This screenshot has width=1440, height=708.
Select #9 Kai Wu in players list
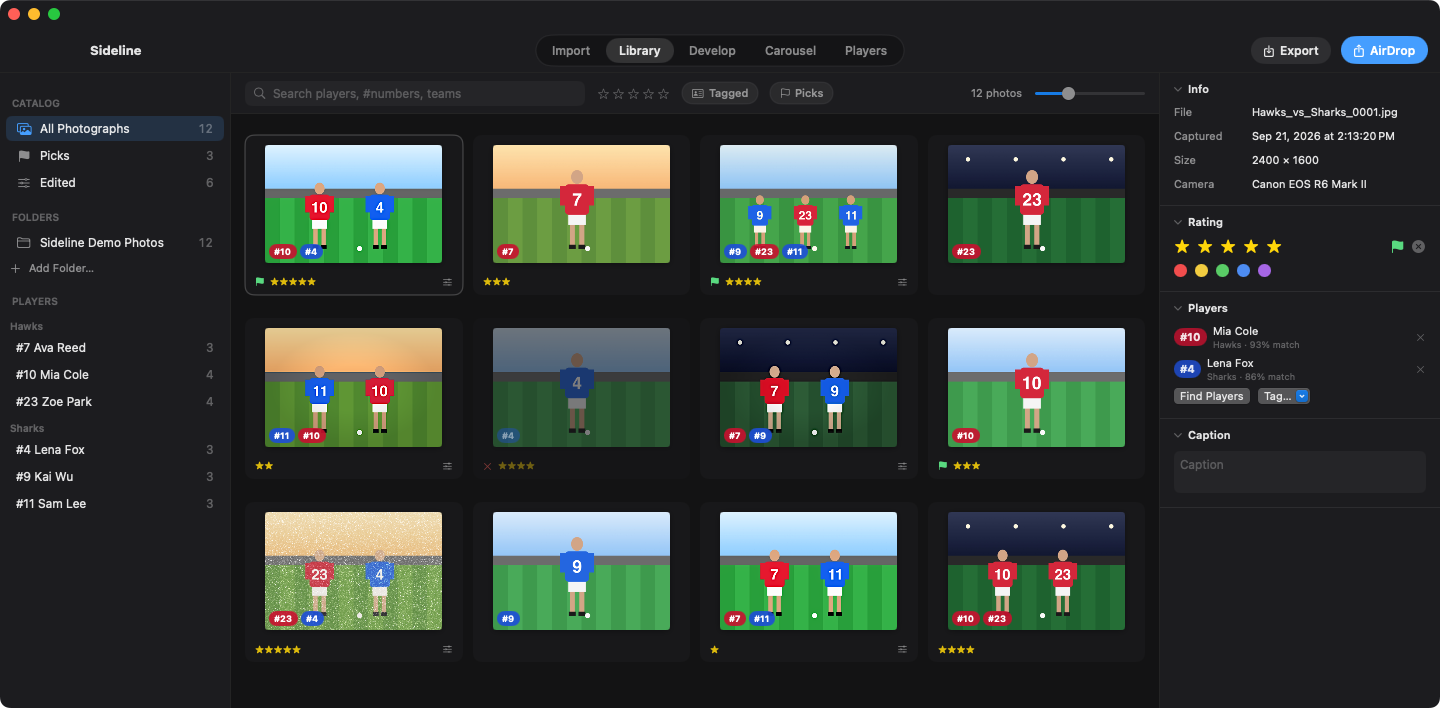click(x=115, y=476)
